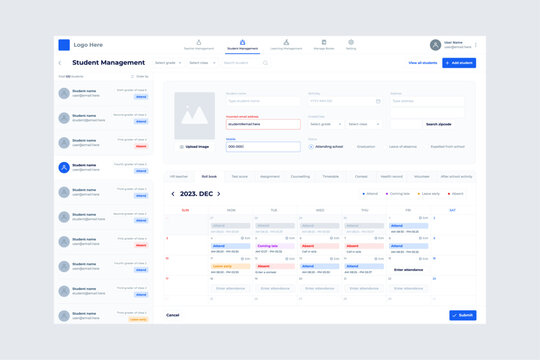
Task: Click the View all students link
Action: (423, 63)
